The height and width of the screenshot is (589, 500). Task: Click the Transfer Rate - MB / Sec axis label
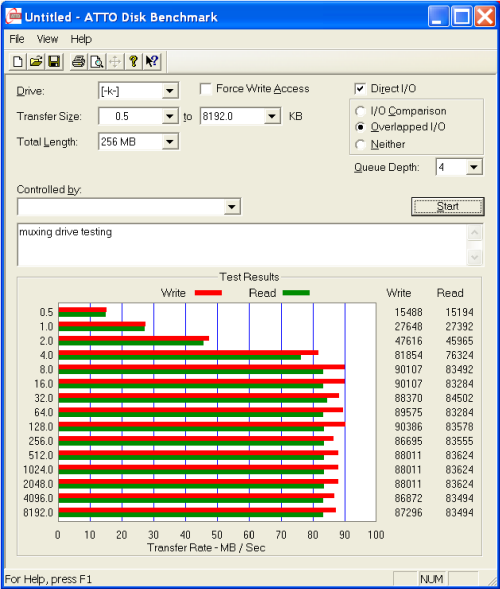point(206,548)
